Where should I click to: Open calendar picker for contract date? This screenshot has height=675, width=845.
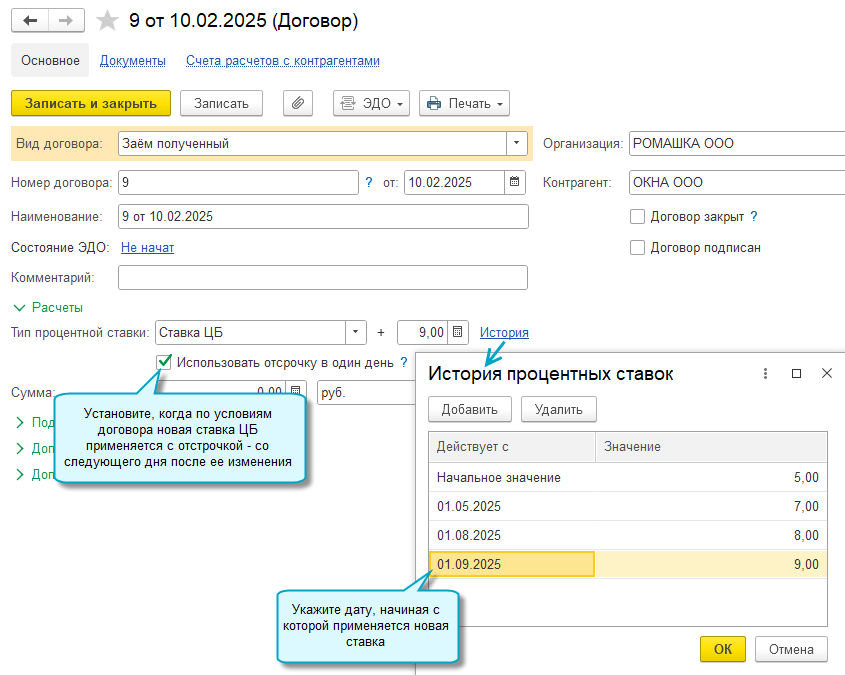click(x=515, y=183)
